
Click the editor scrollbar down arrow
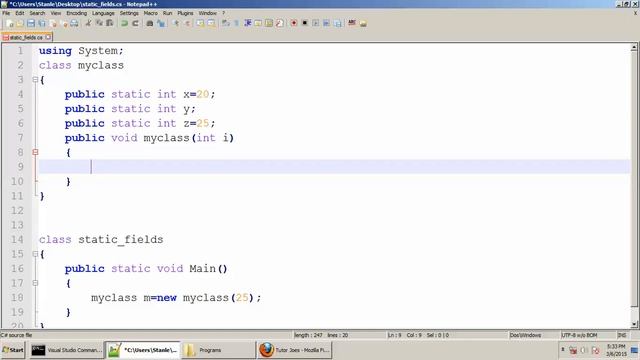[x=634, y=324]
